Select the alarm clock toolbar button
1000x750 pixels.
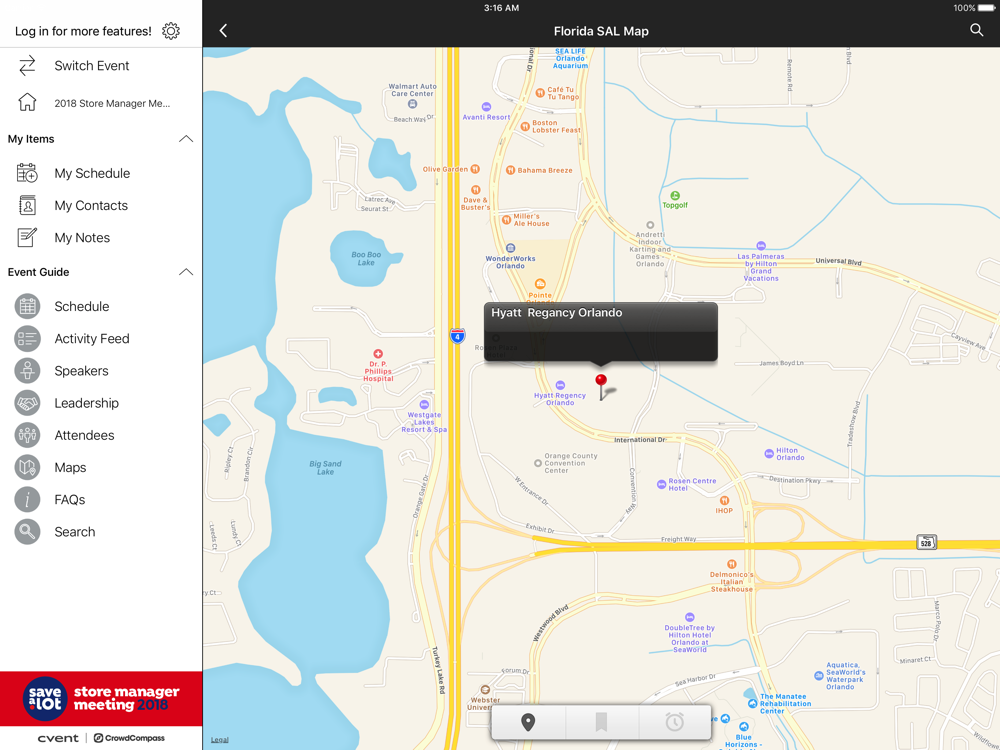674,722
